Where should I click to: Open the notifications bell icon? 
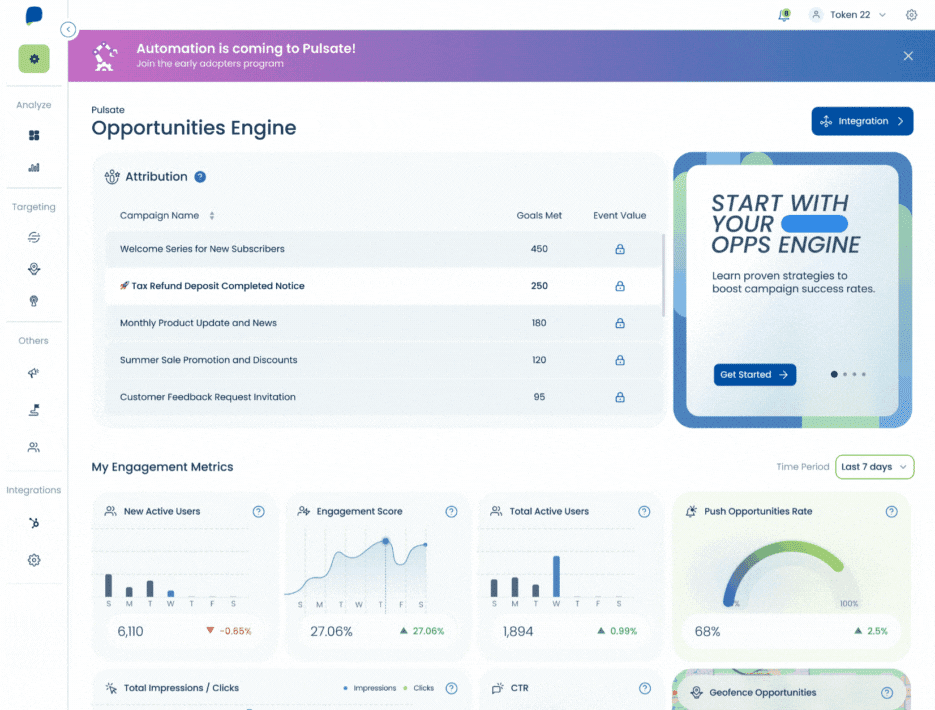(x=784, y=15)
